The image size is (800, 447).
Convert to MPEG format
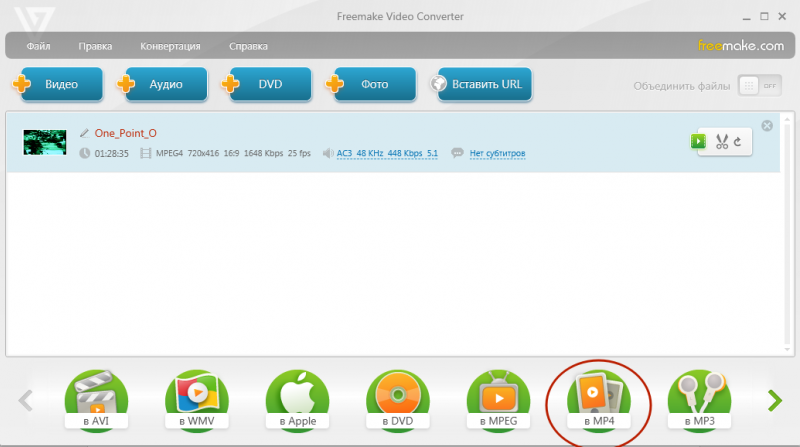[498, 401]
